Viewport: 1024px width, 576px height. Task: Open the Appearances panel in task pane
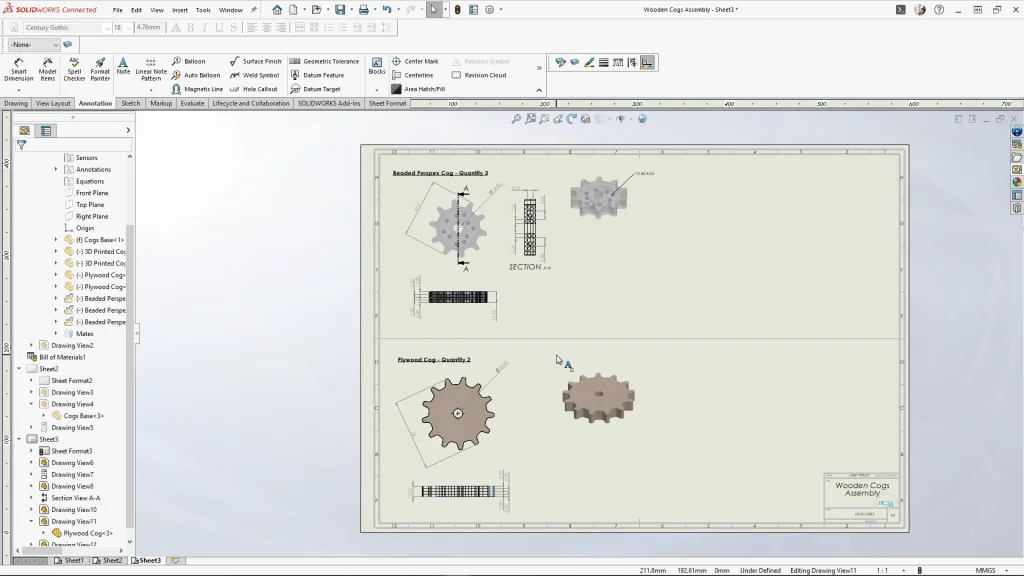[x=1017, y=182]
